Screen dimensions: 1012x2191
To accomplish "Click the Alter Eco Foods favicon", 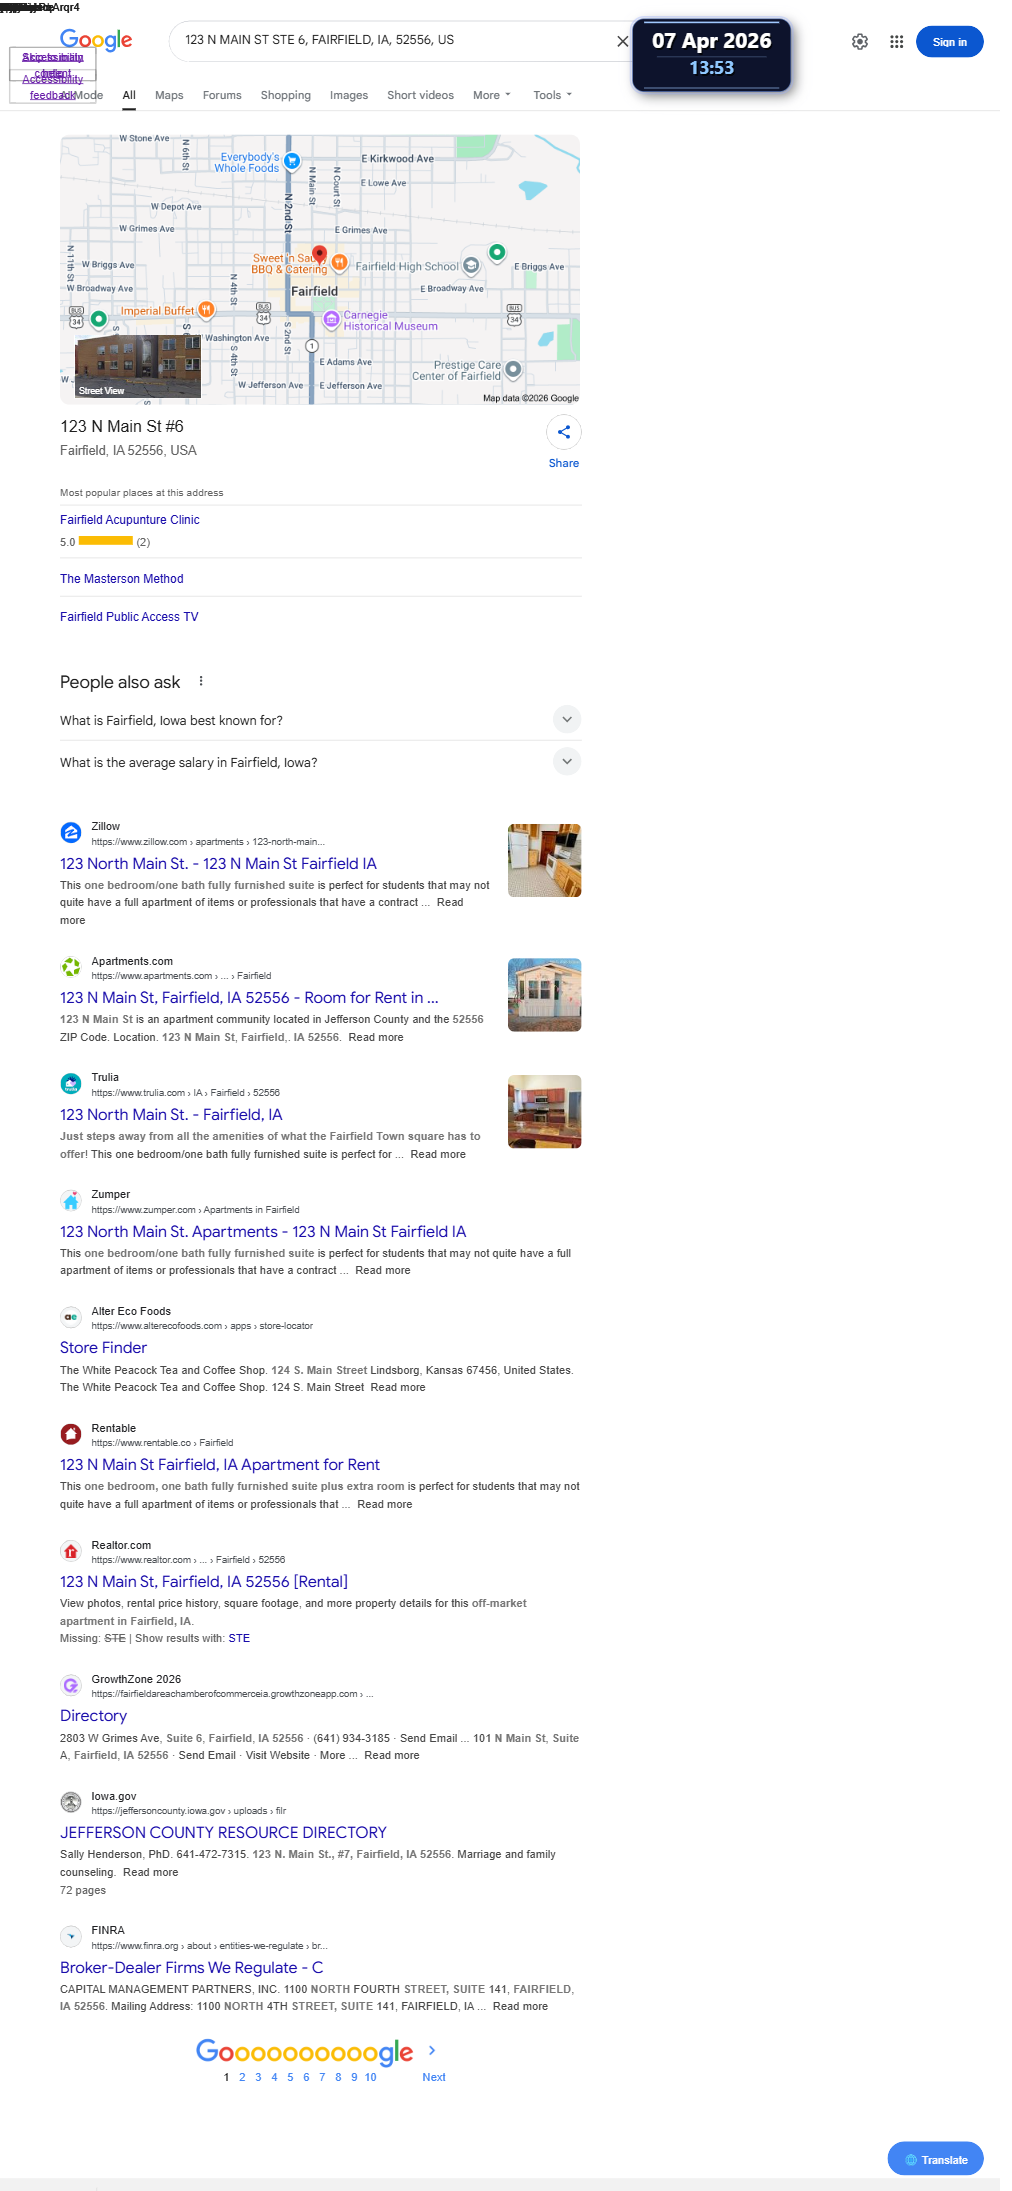I will click(71, 1317).
